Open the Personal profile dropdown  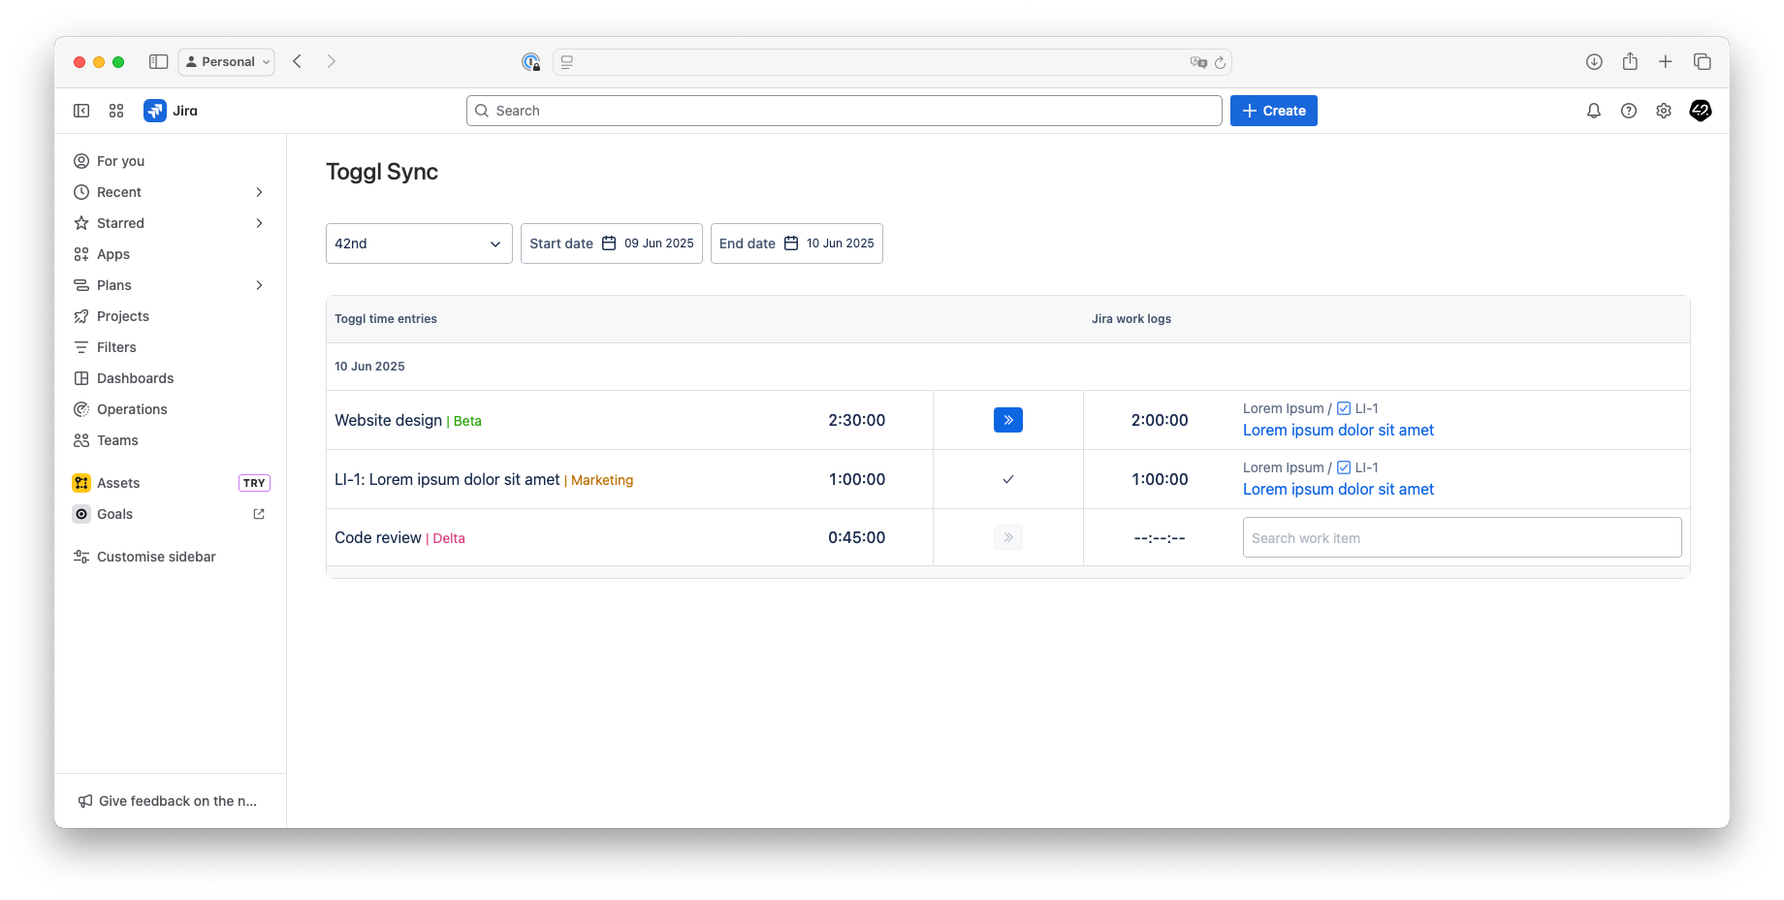[227, 62]
